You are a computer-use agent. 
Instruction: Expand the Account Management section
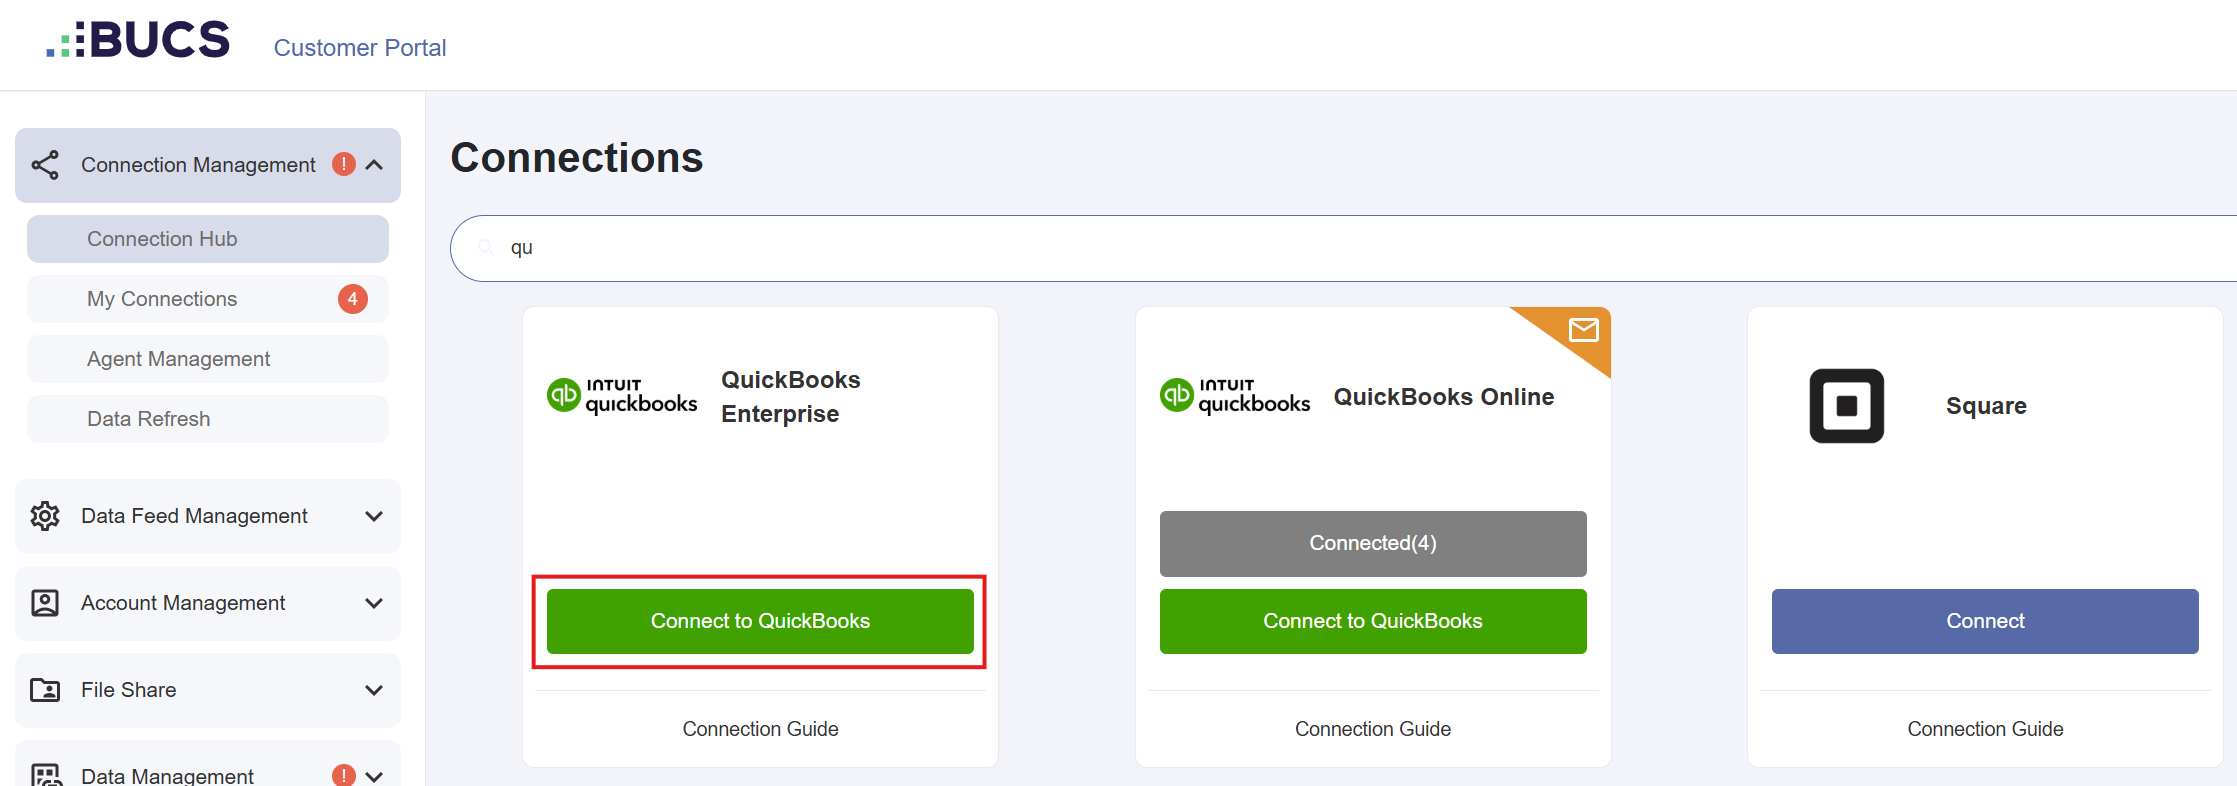pyautogui.click(x=374, y=603)
